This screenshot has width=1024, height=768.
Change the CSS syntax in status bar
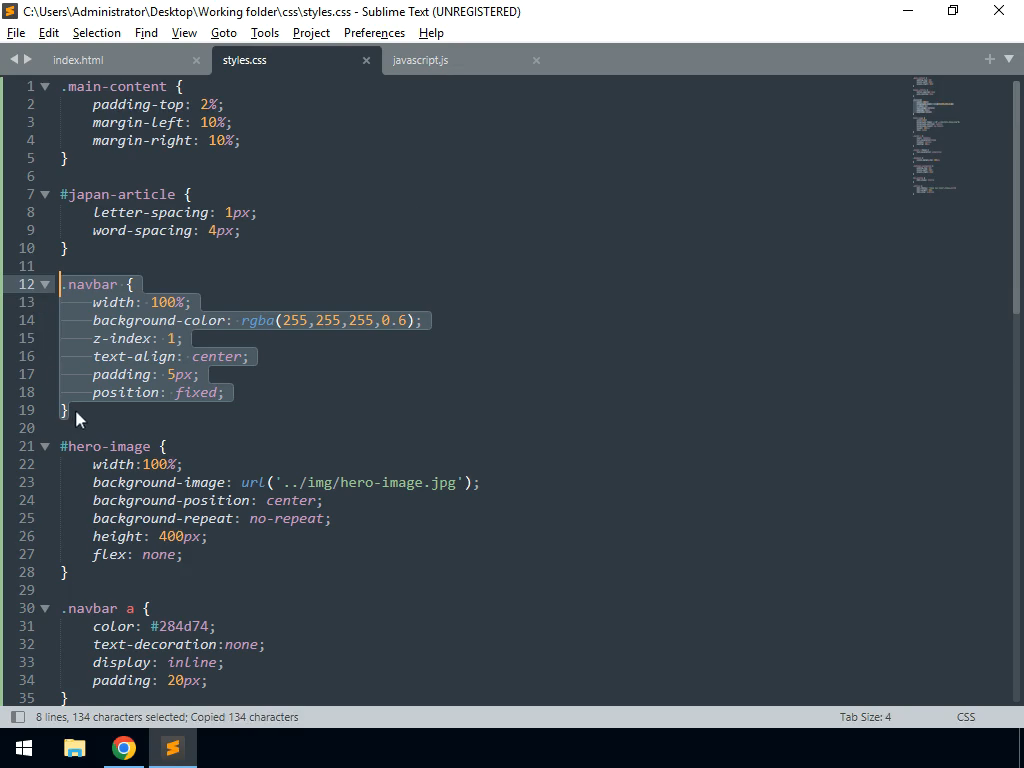coord(966,717)
